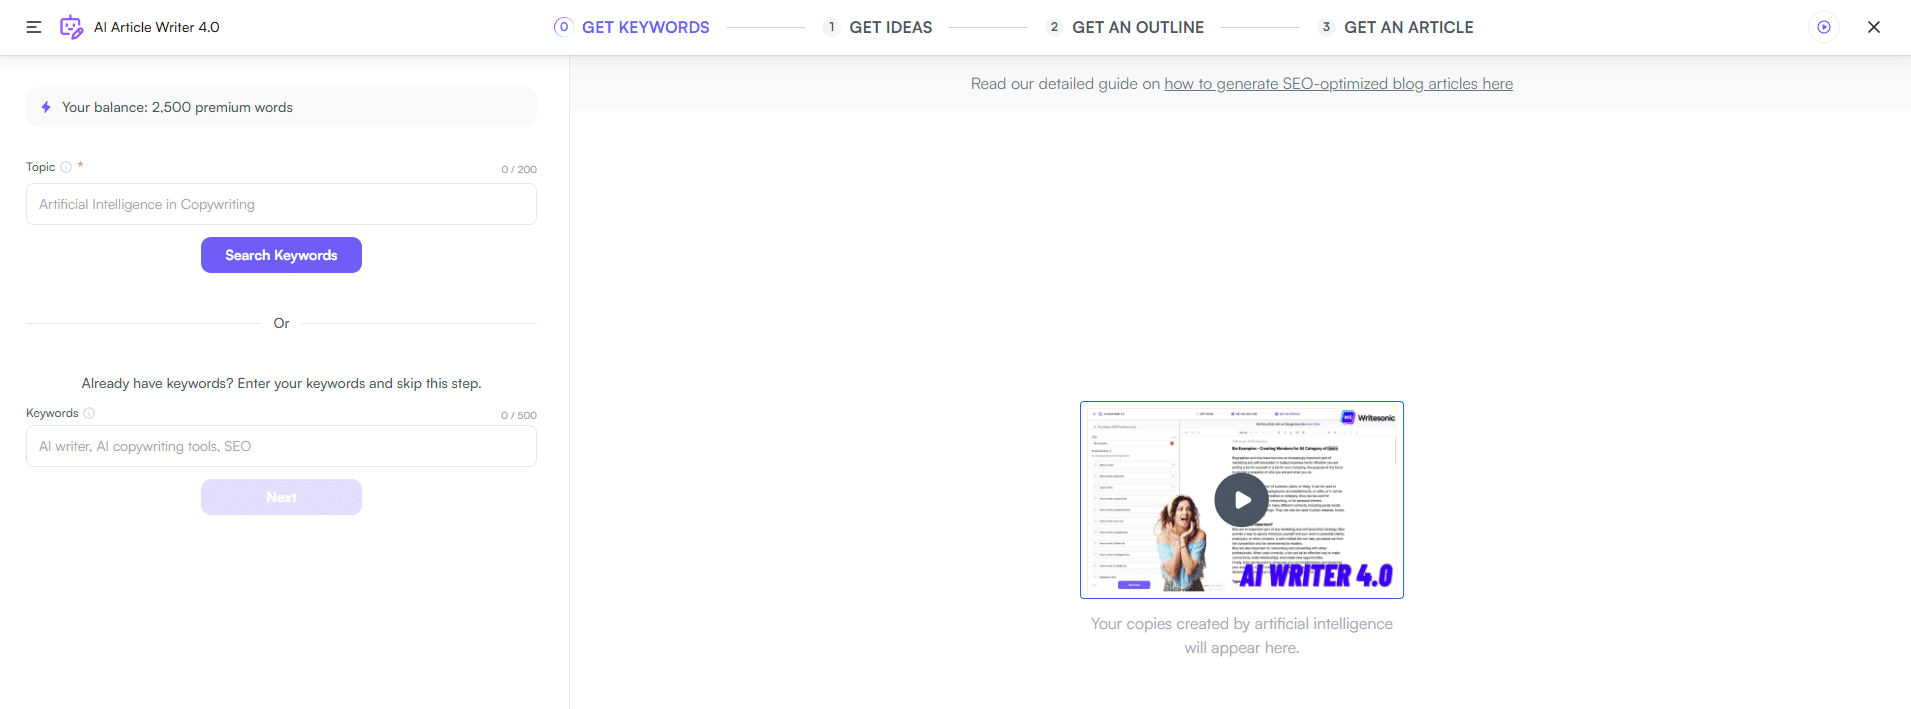The width and height of the screenshot is (1911, 709).
Task: Click the AI Article Writer robot logo
Action: (x=71, y=27)
